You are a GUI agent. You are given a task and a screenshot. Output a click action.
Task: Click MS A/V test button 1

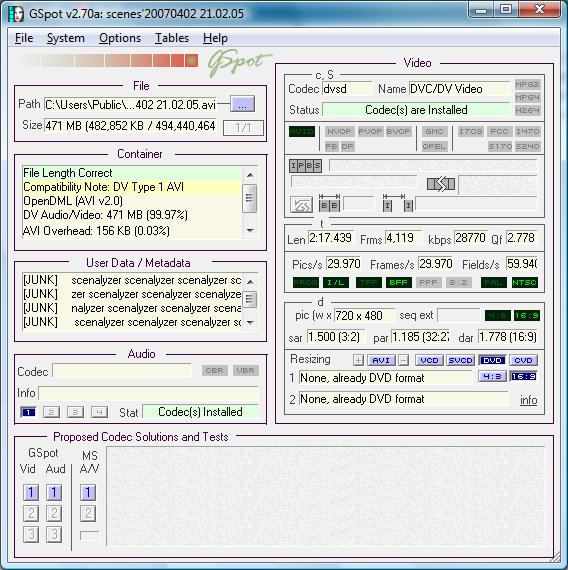[x=88, y=493]
